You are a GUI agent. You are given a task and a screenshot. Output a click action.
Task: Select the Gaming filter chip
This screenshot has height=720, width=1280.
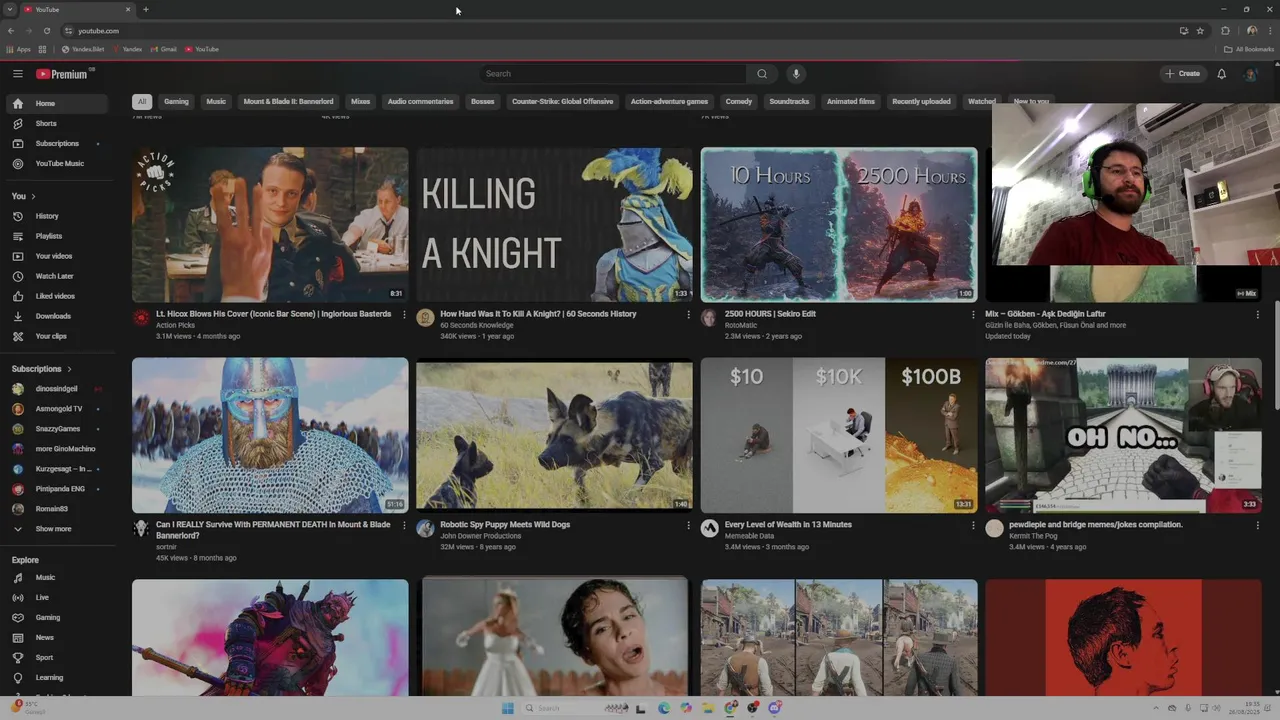point(176,101)
